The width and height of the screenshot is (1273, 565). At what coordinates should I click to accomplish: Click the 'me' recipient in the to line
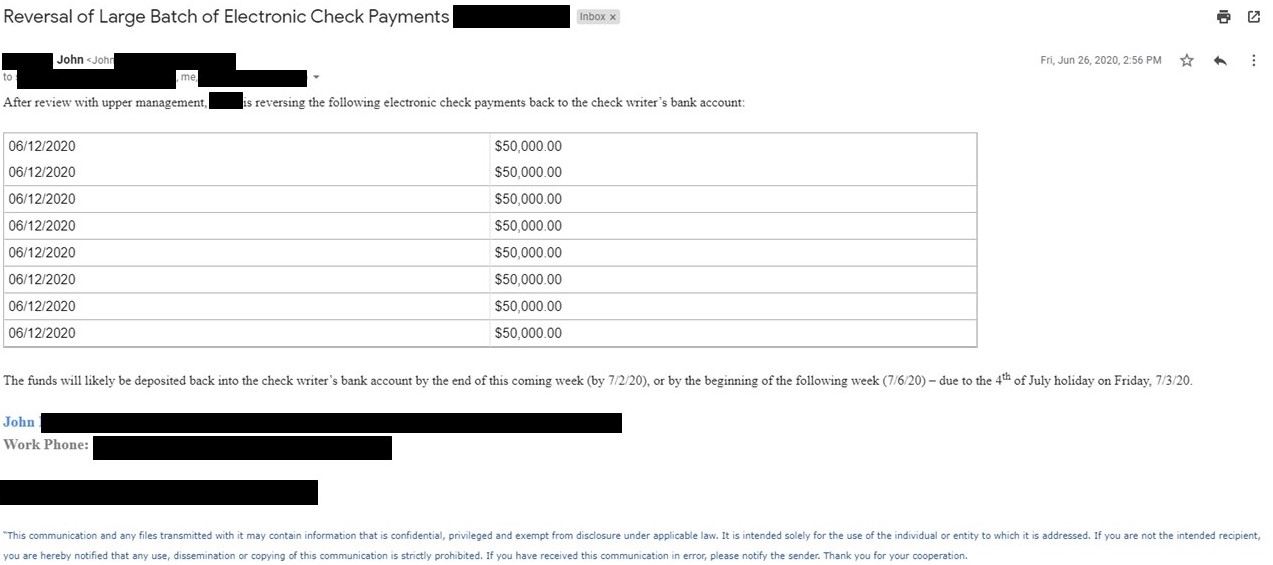pos(188,77)
